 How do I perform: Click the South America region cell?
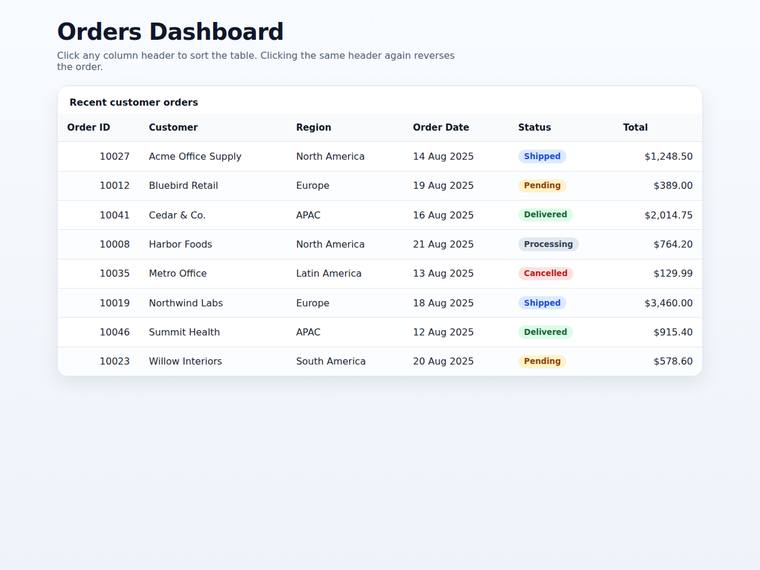click(345, 361)
